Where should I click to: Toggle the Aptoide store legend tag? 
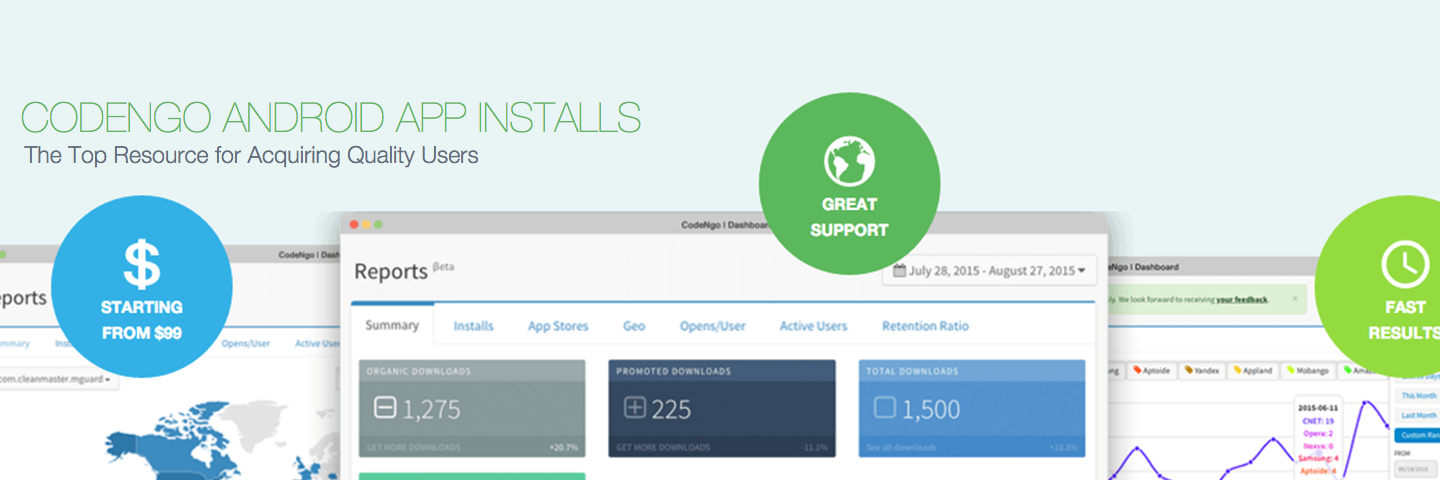point(1153,370)
